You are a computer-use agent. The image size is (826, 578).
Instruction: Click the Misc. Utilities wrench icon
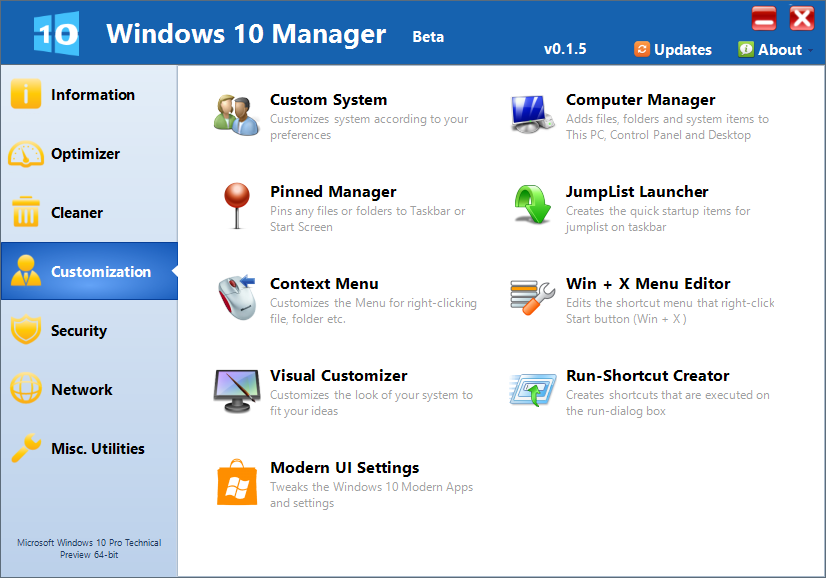click(25, 447)
